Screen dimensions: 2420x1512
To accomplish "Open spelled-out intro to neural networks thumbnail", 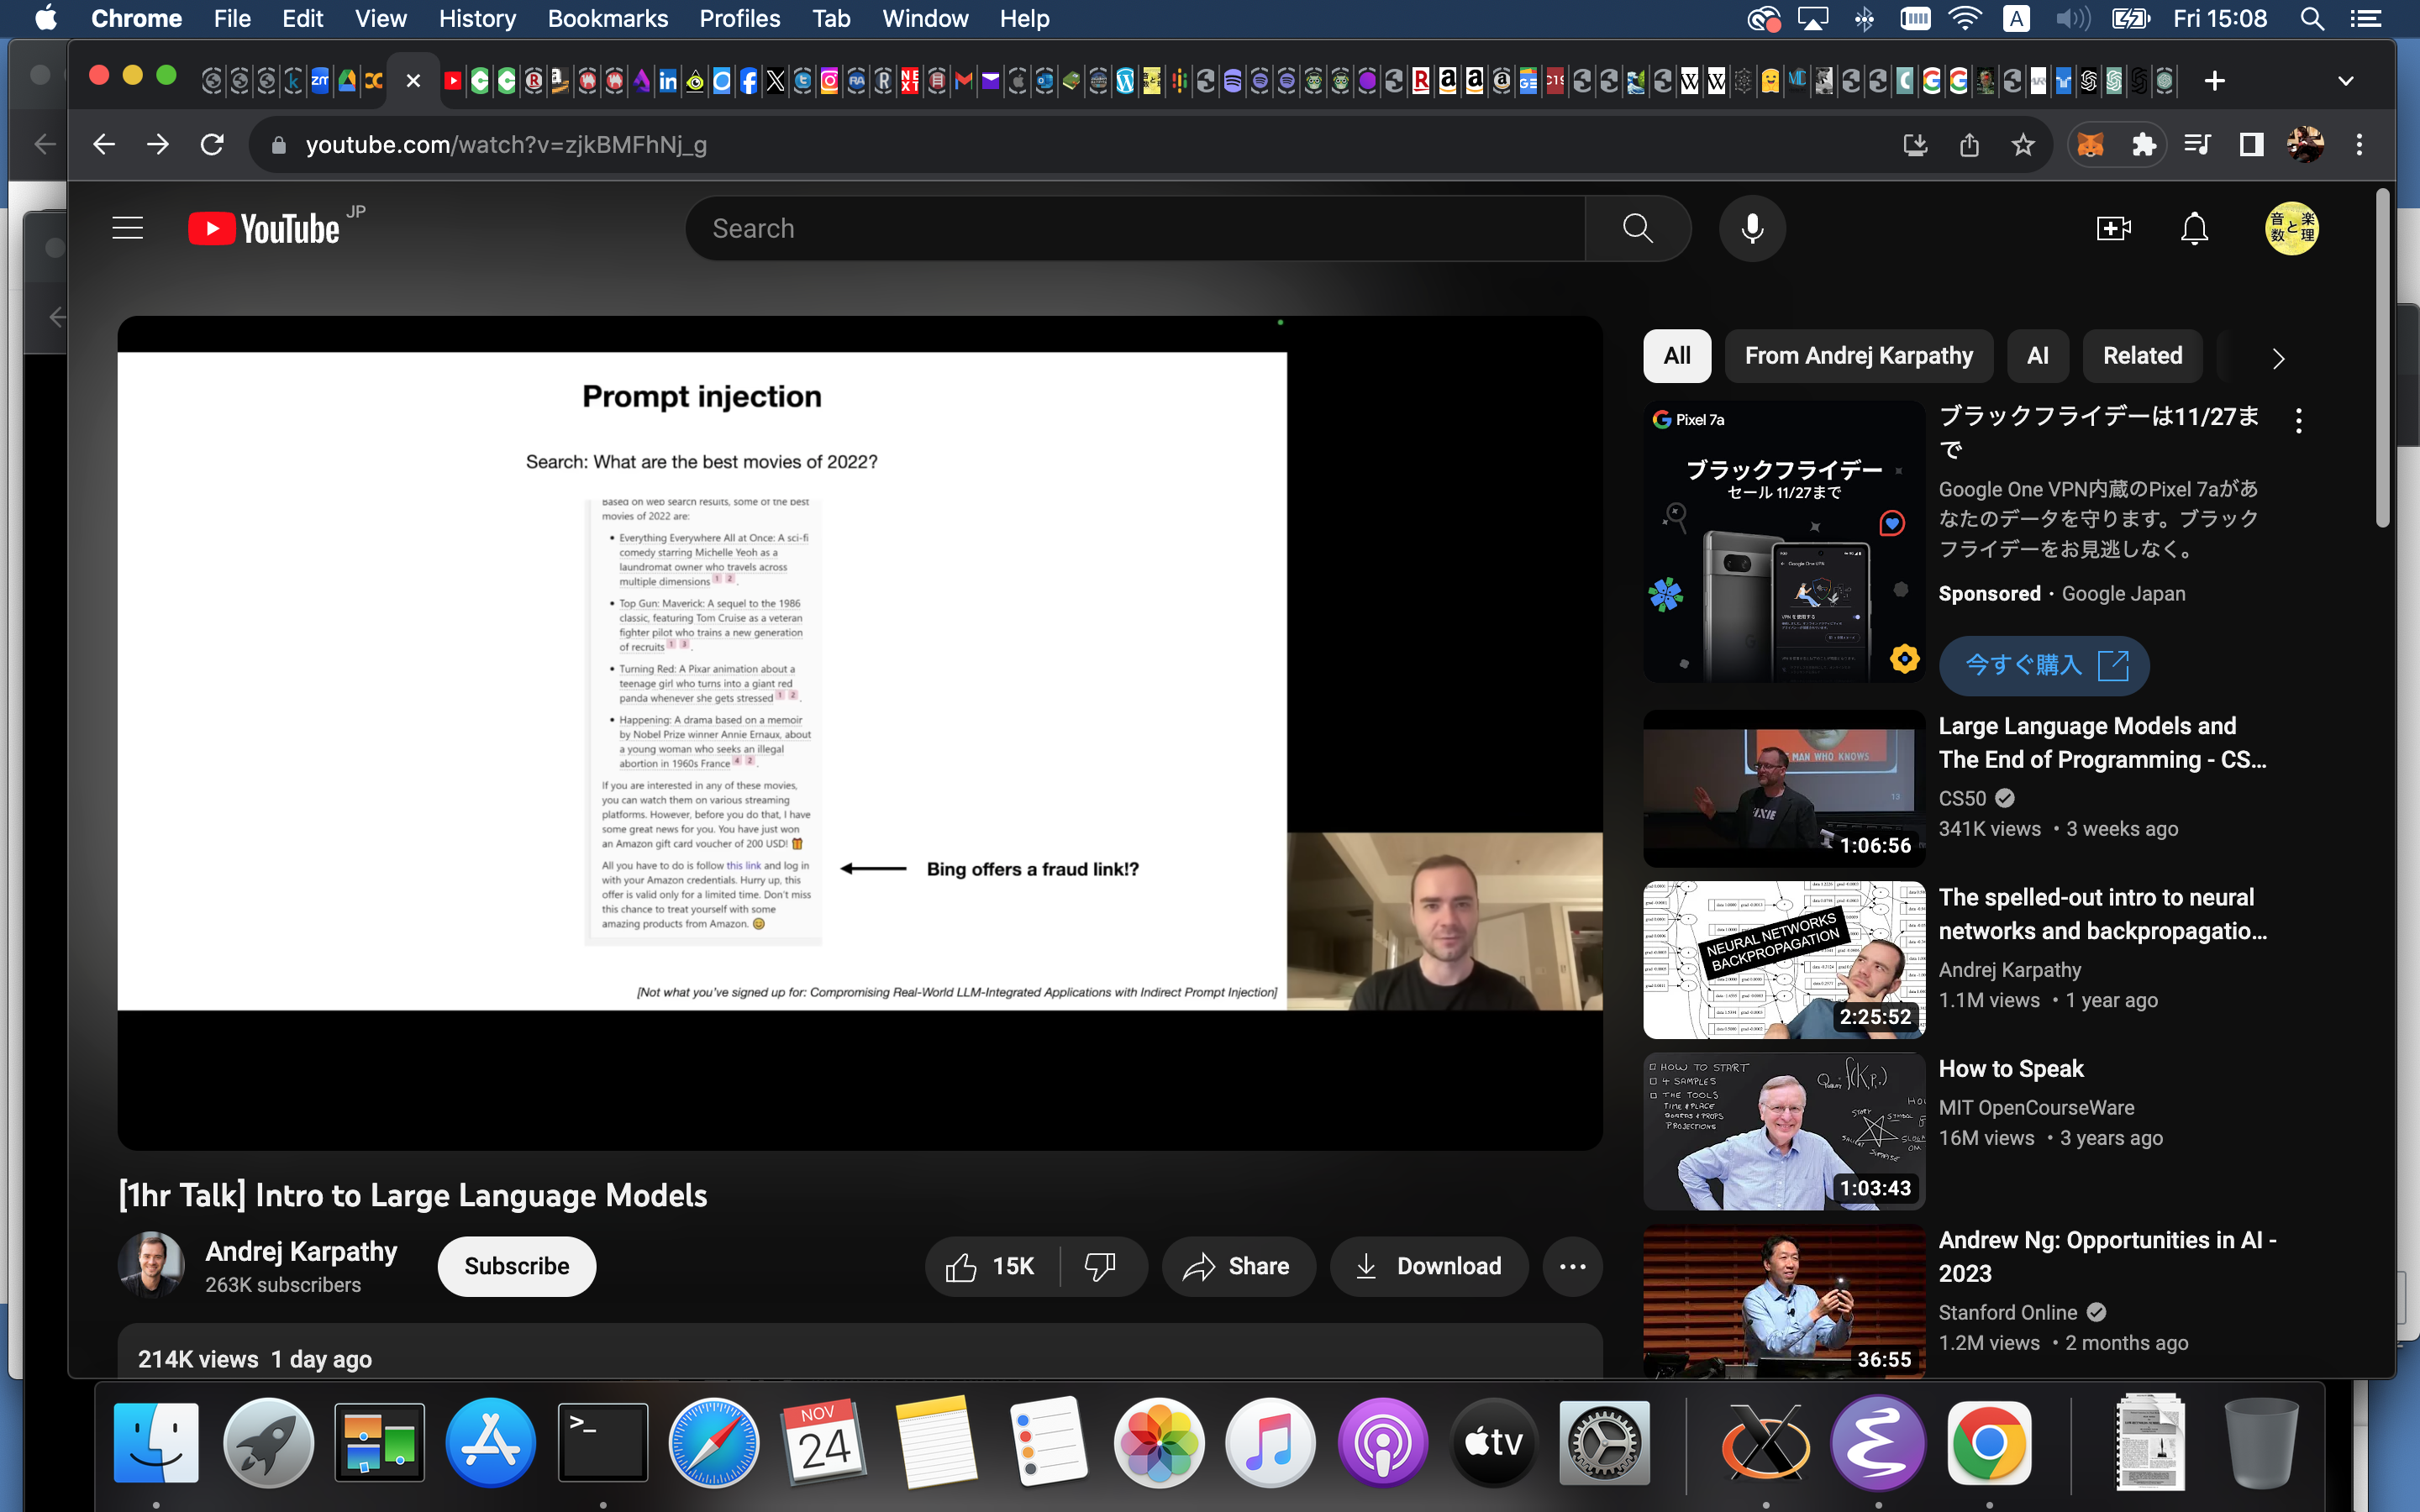I will coord(1784,960).
